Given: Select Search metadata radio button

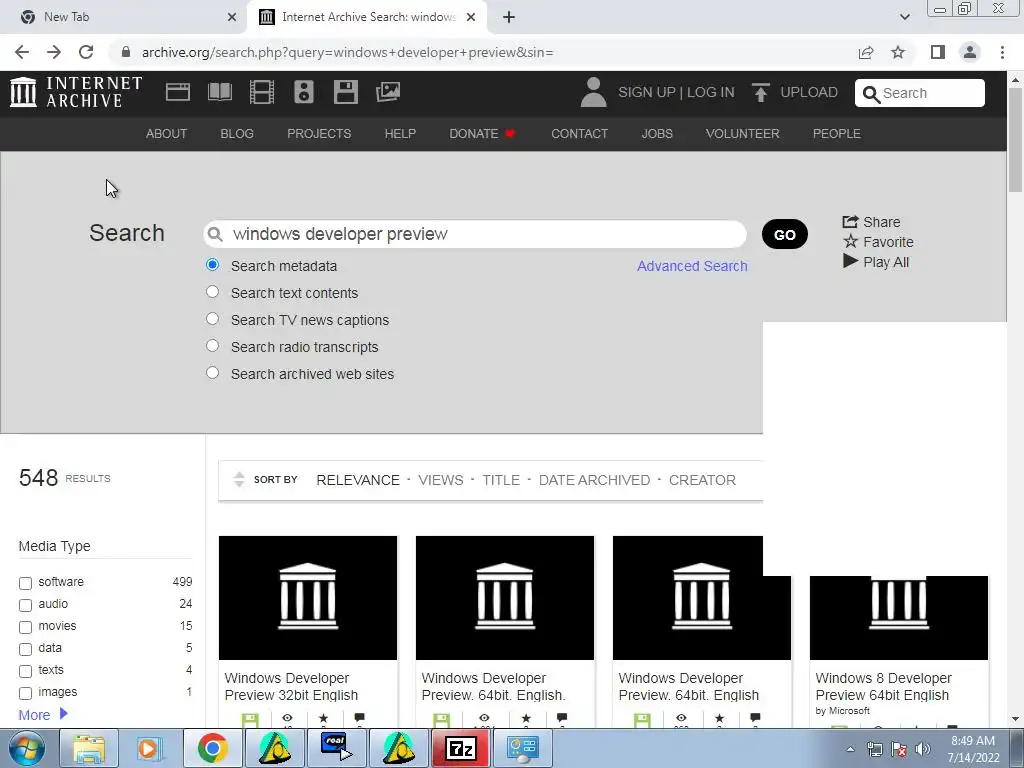Looking at the screenshot, I should 212,265.
